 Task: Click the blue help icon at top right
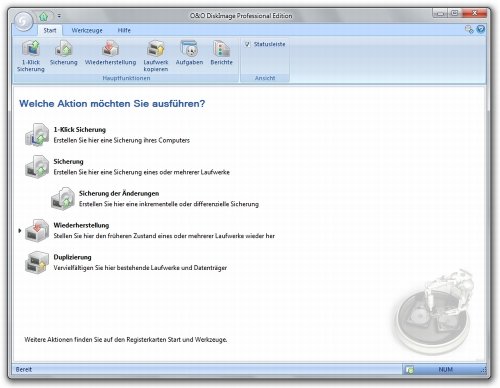point(480,29)
